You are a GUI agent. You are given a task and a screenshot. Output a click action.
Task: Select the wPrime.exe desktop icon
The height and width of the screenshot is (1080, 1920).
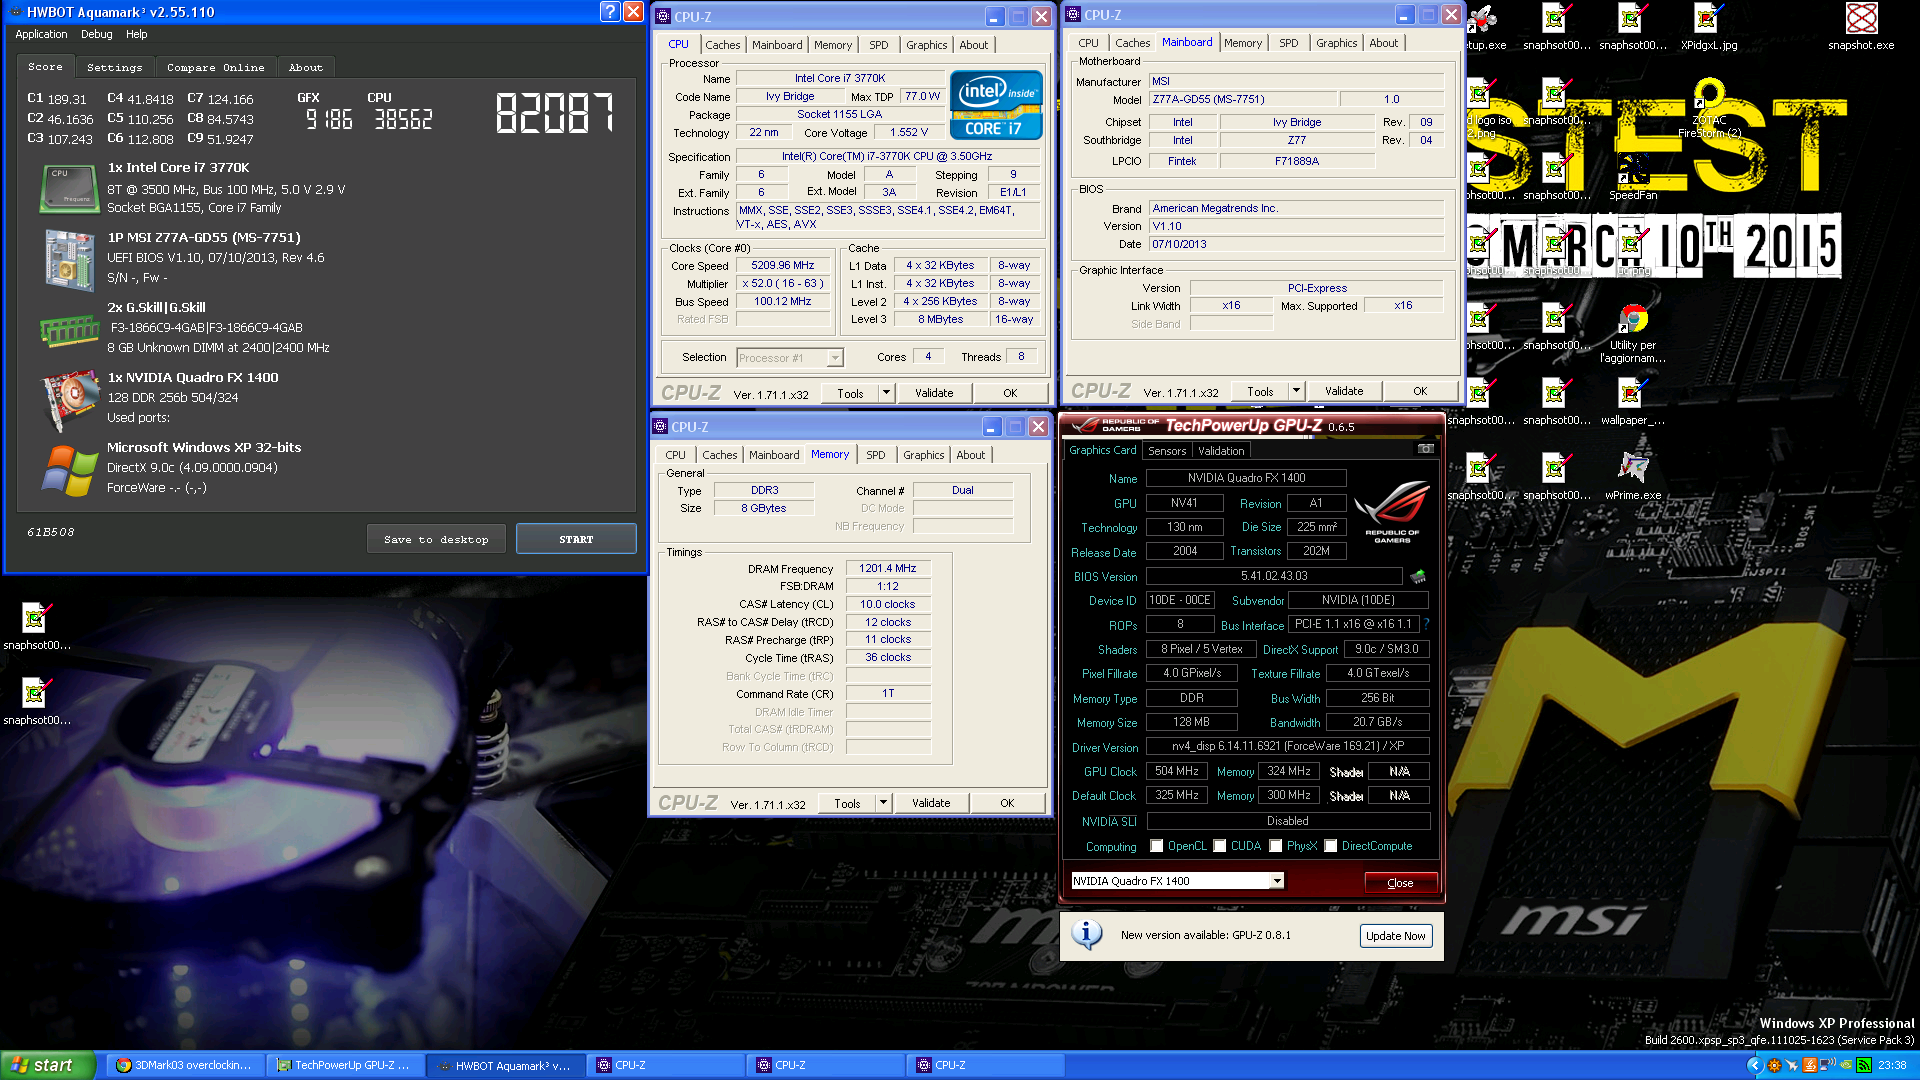(x=1633, y=477)
